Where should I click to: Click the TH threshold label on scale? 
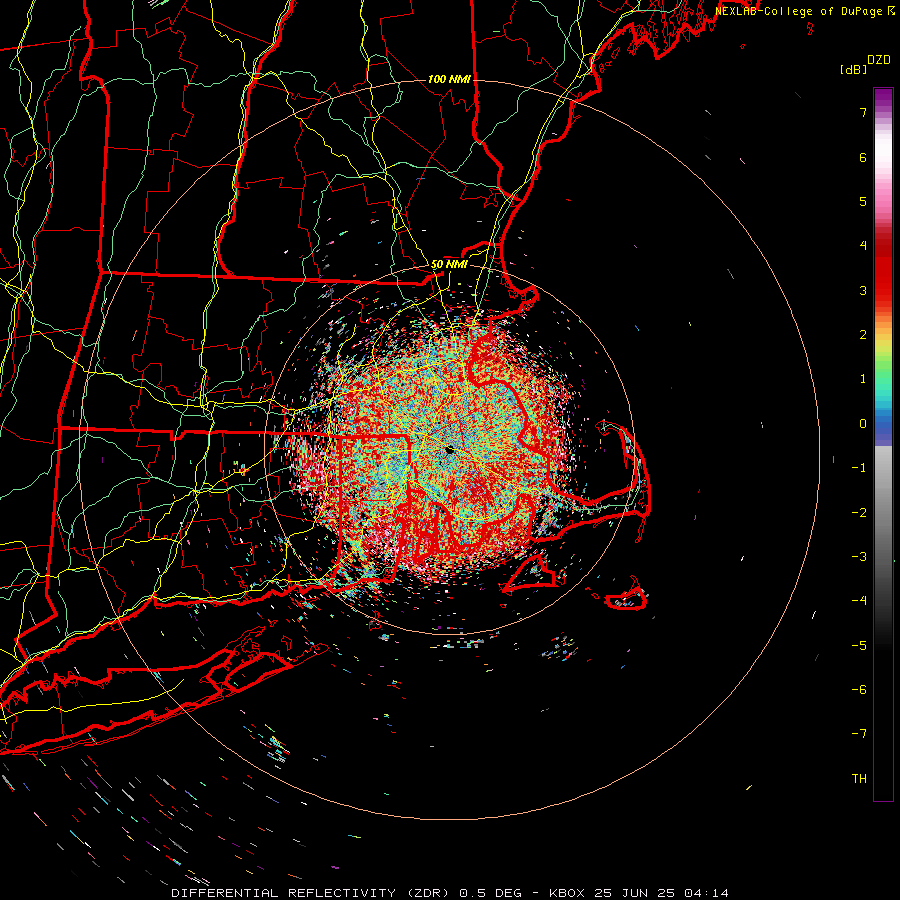pyautogui.click(x=859, y=779)
